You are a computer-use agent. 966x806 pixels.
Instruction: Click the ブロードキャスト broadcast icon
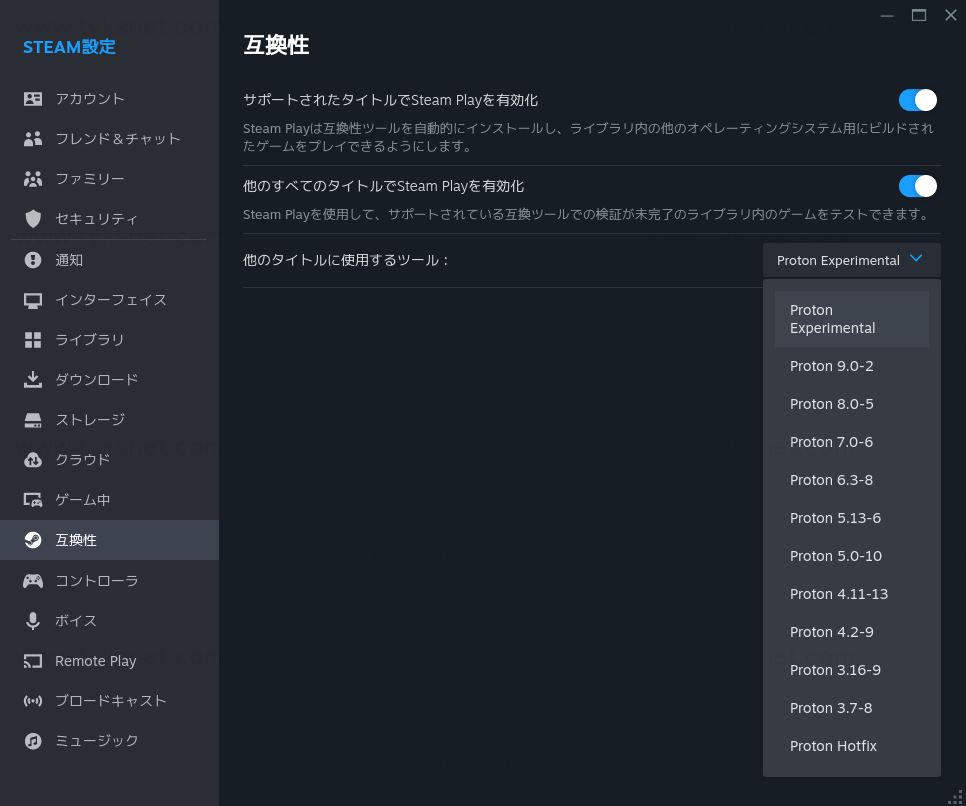(x=33, y=701)
